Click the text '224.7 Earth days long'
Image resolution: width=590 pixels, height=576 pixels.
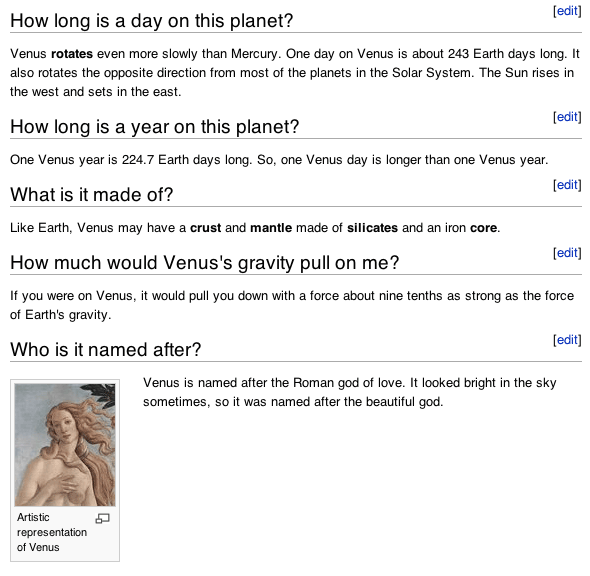point(186,160)
